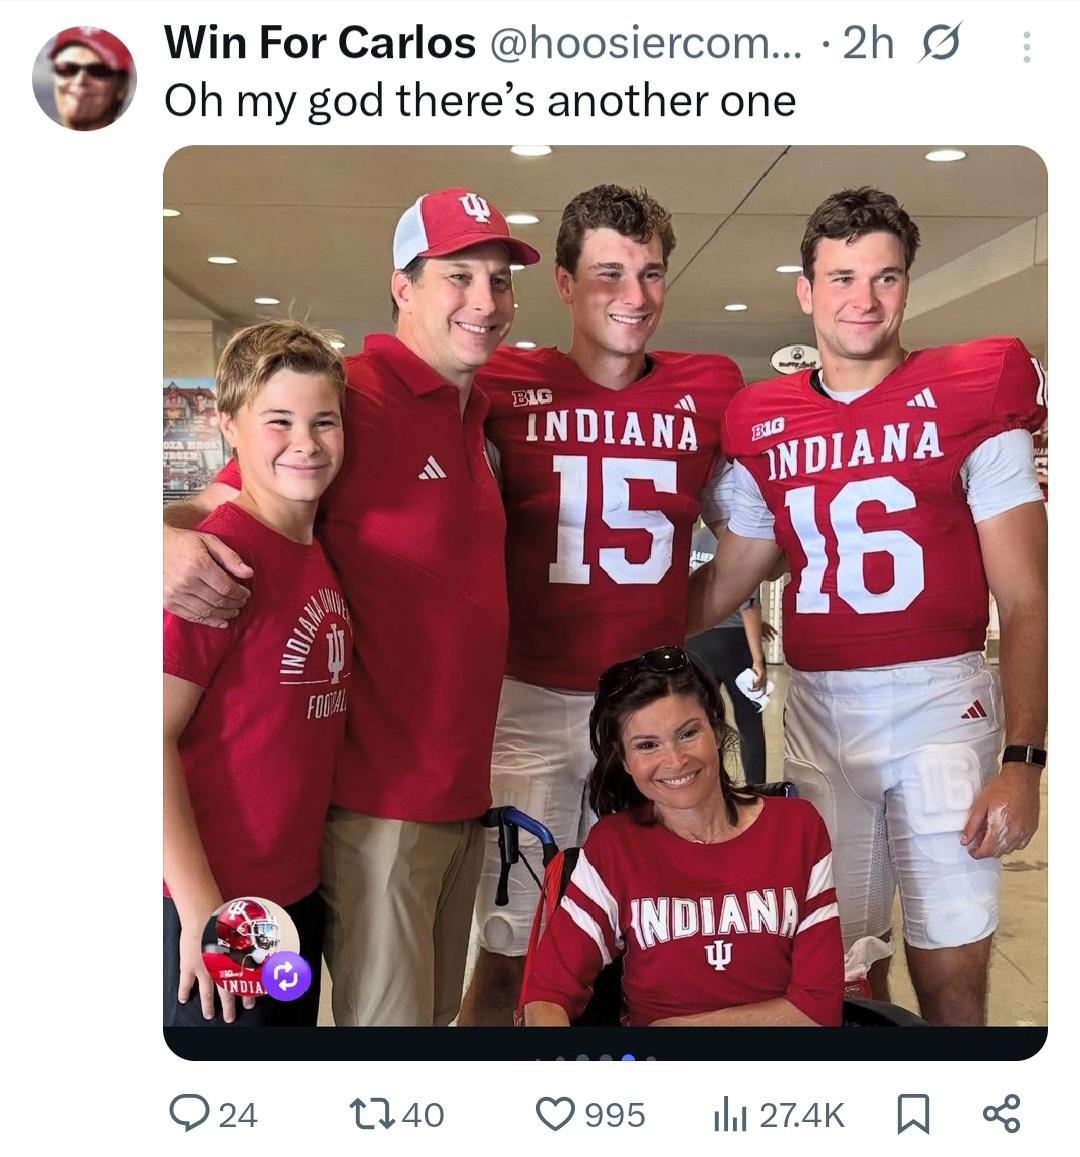The width and height of the screenshot is (1080, 1157).
Task: Tap the purple repost badge on the photo
Action: (x=285, y=975)
